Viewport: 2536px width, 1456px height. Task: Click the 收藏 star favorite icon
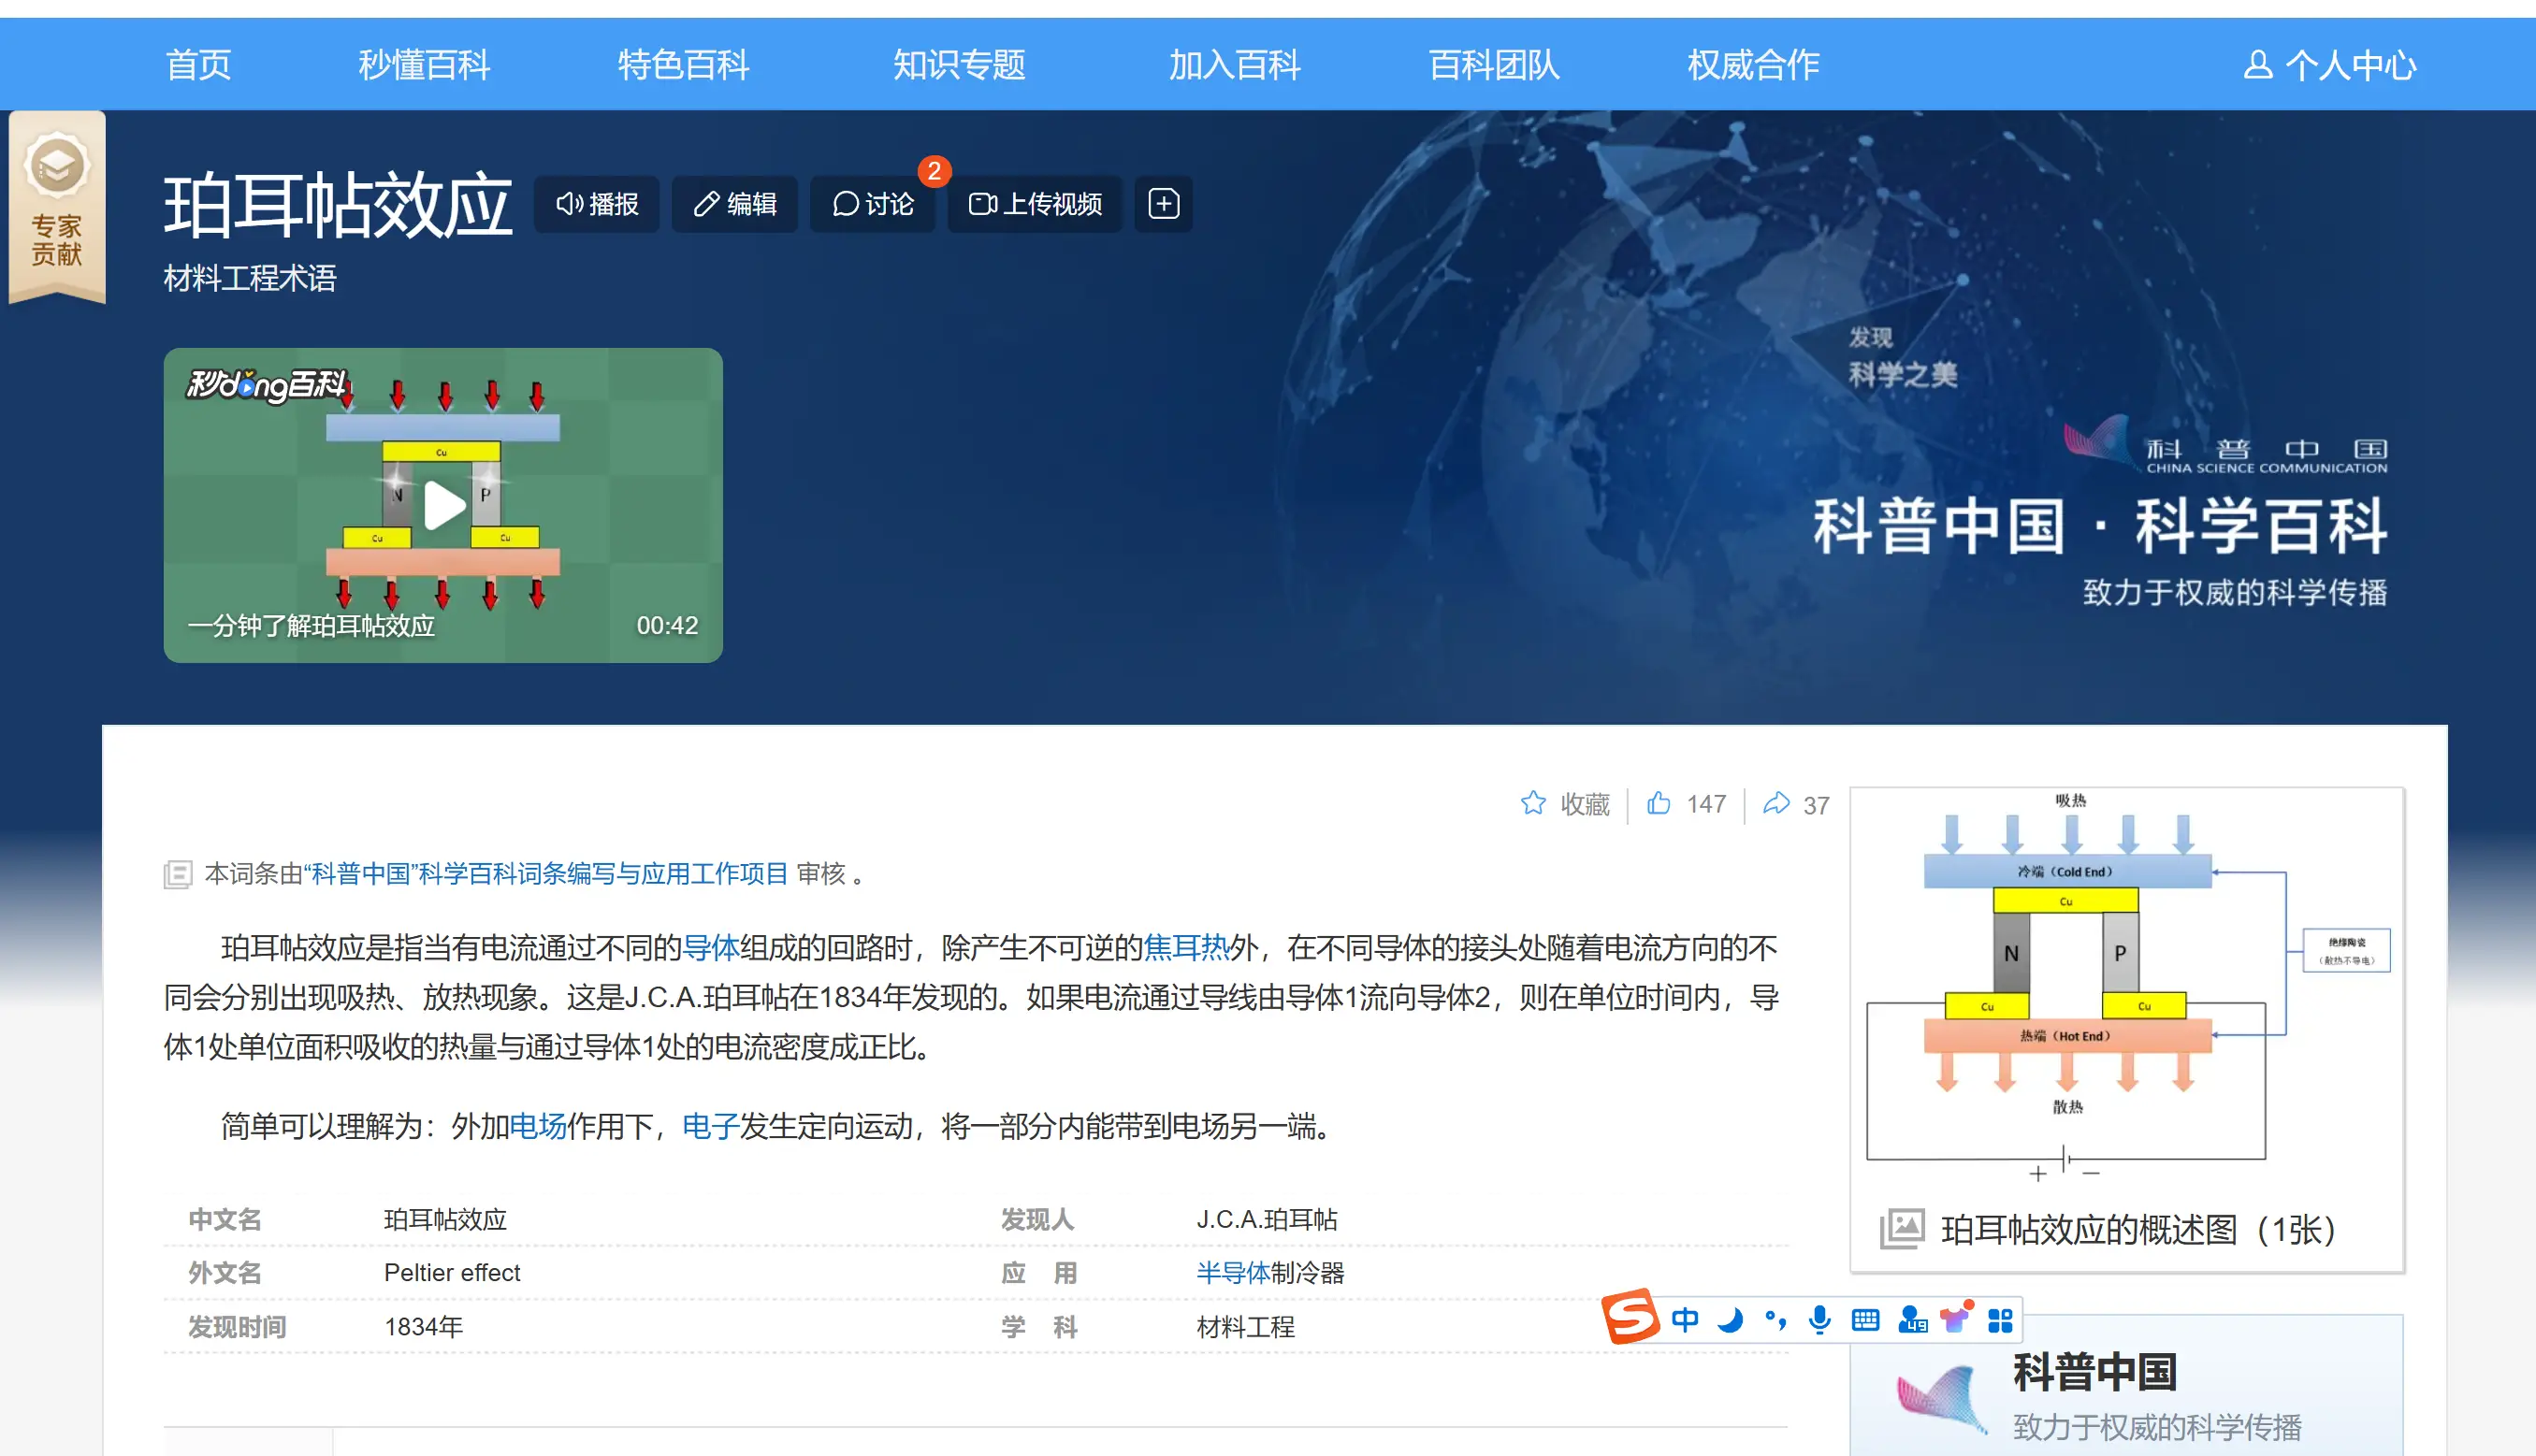1533,803
